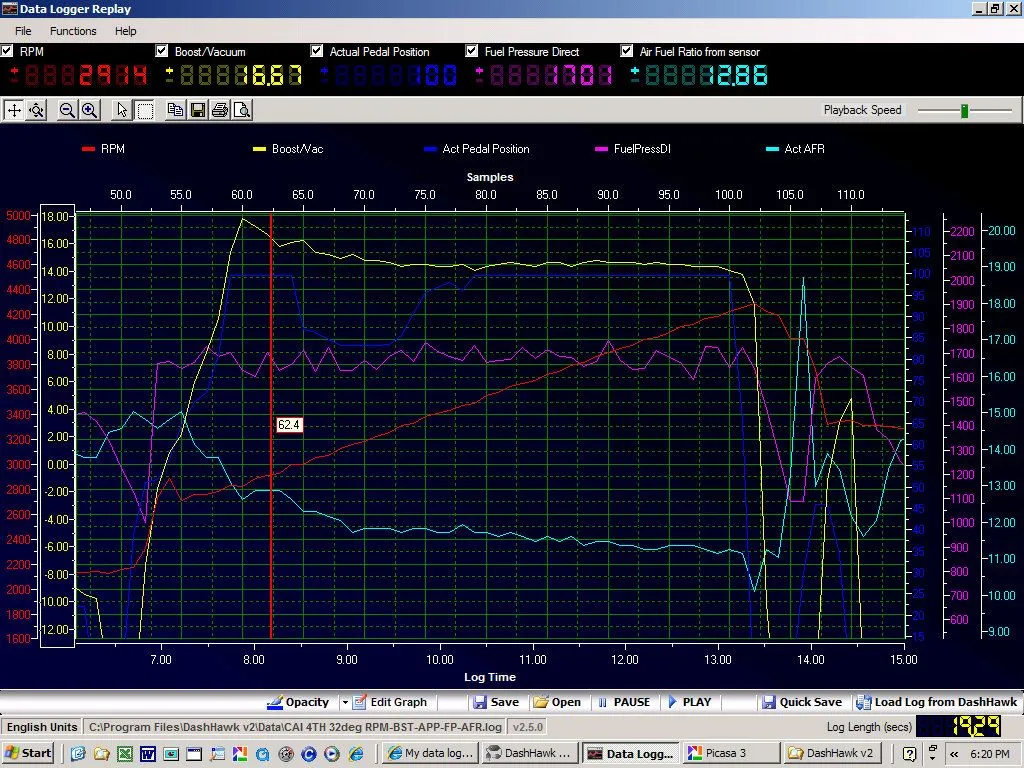Click the zoom in magnifier icon

(x=89, y=111)
